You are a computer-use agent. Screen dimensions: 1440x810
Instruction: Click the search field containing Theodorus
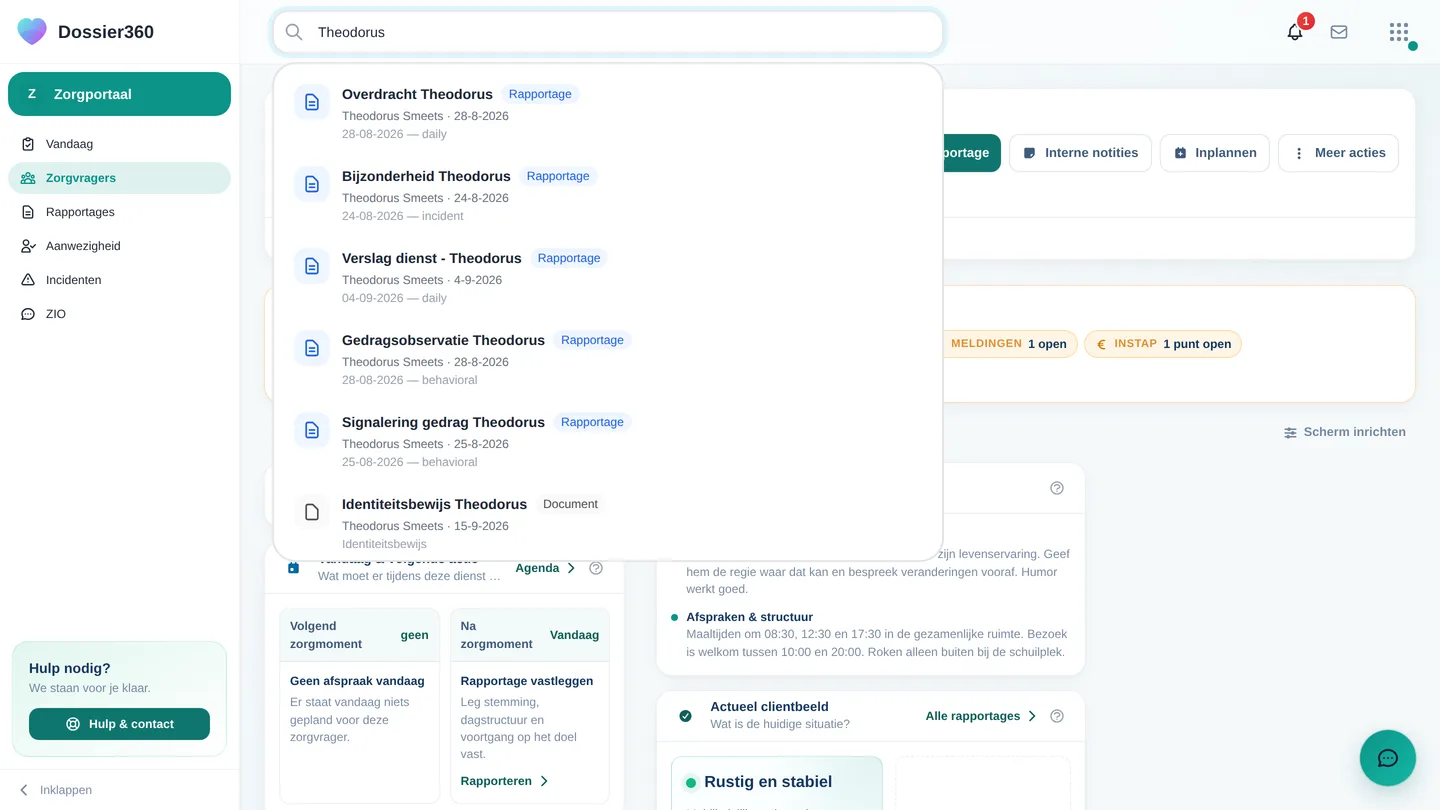click(x=608, y=32)
